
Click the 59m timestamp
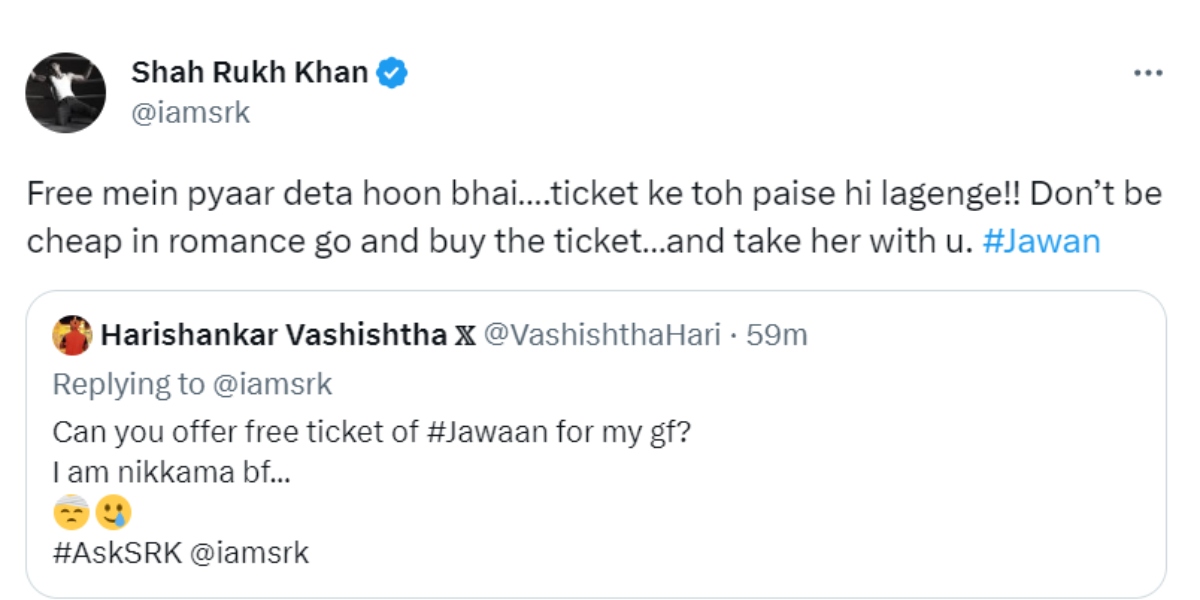(777, 336)
